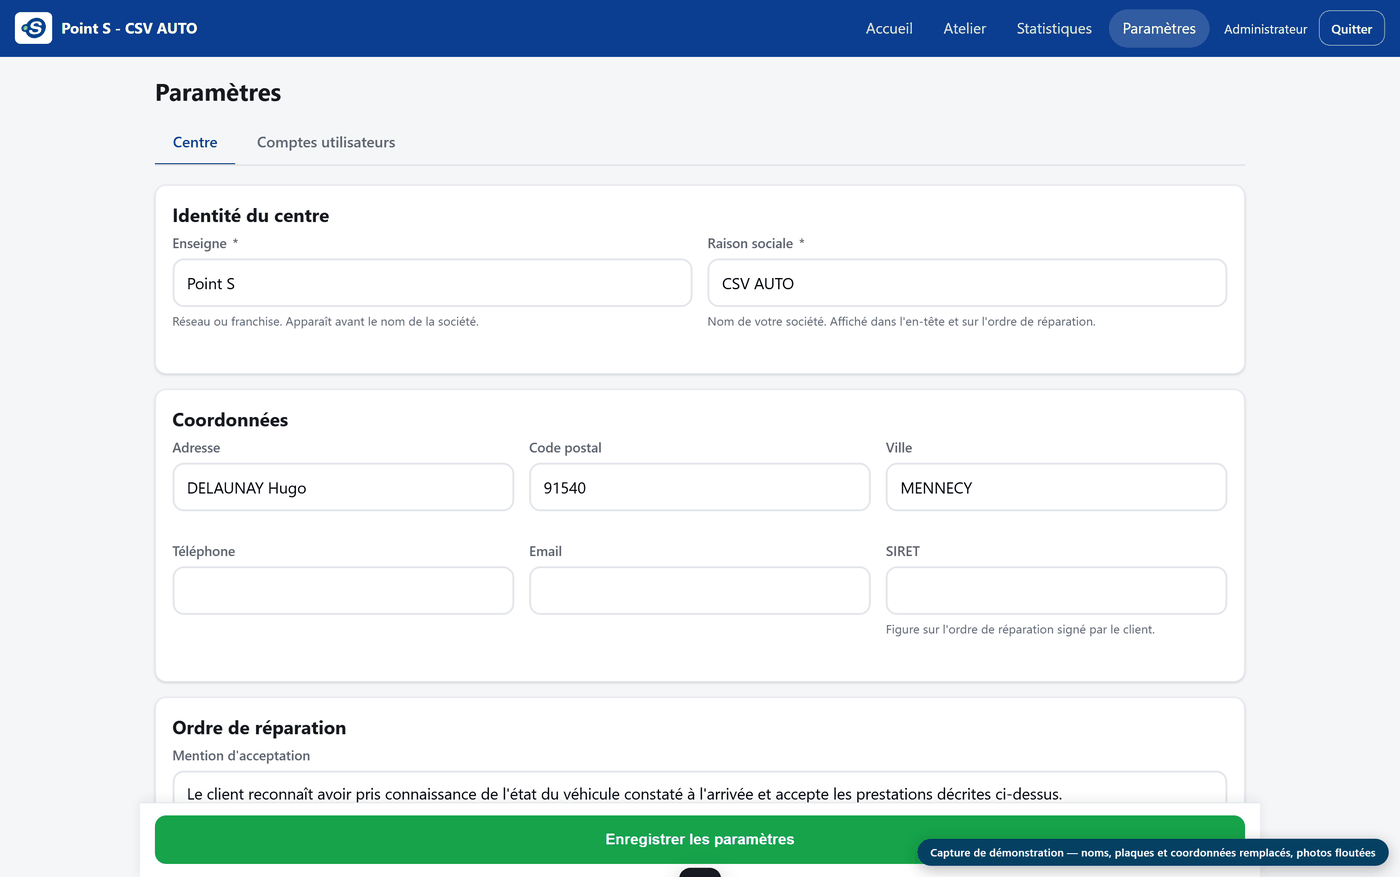
Task: Click the Administrateur label
Action: [x=1265, y=29]
